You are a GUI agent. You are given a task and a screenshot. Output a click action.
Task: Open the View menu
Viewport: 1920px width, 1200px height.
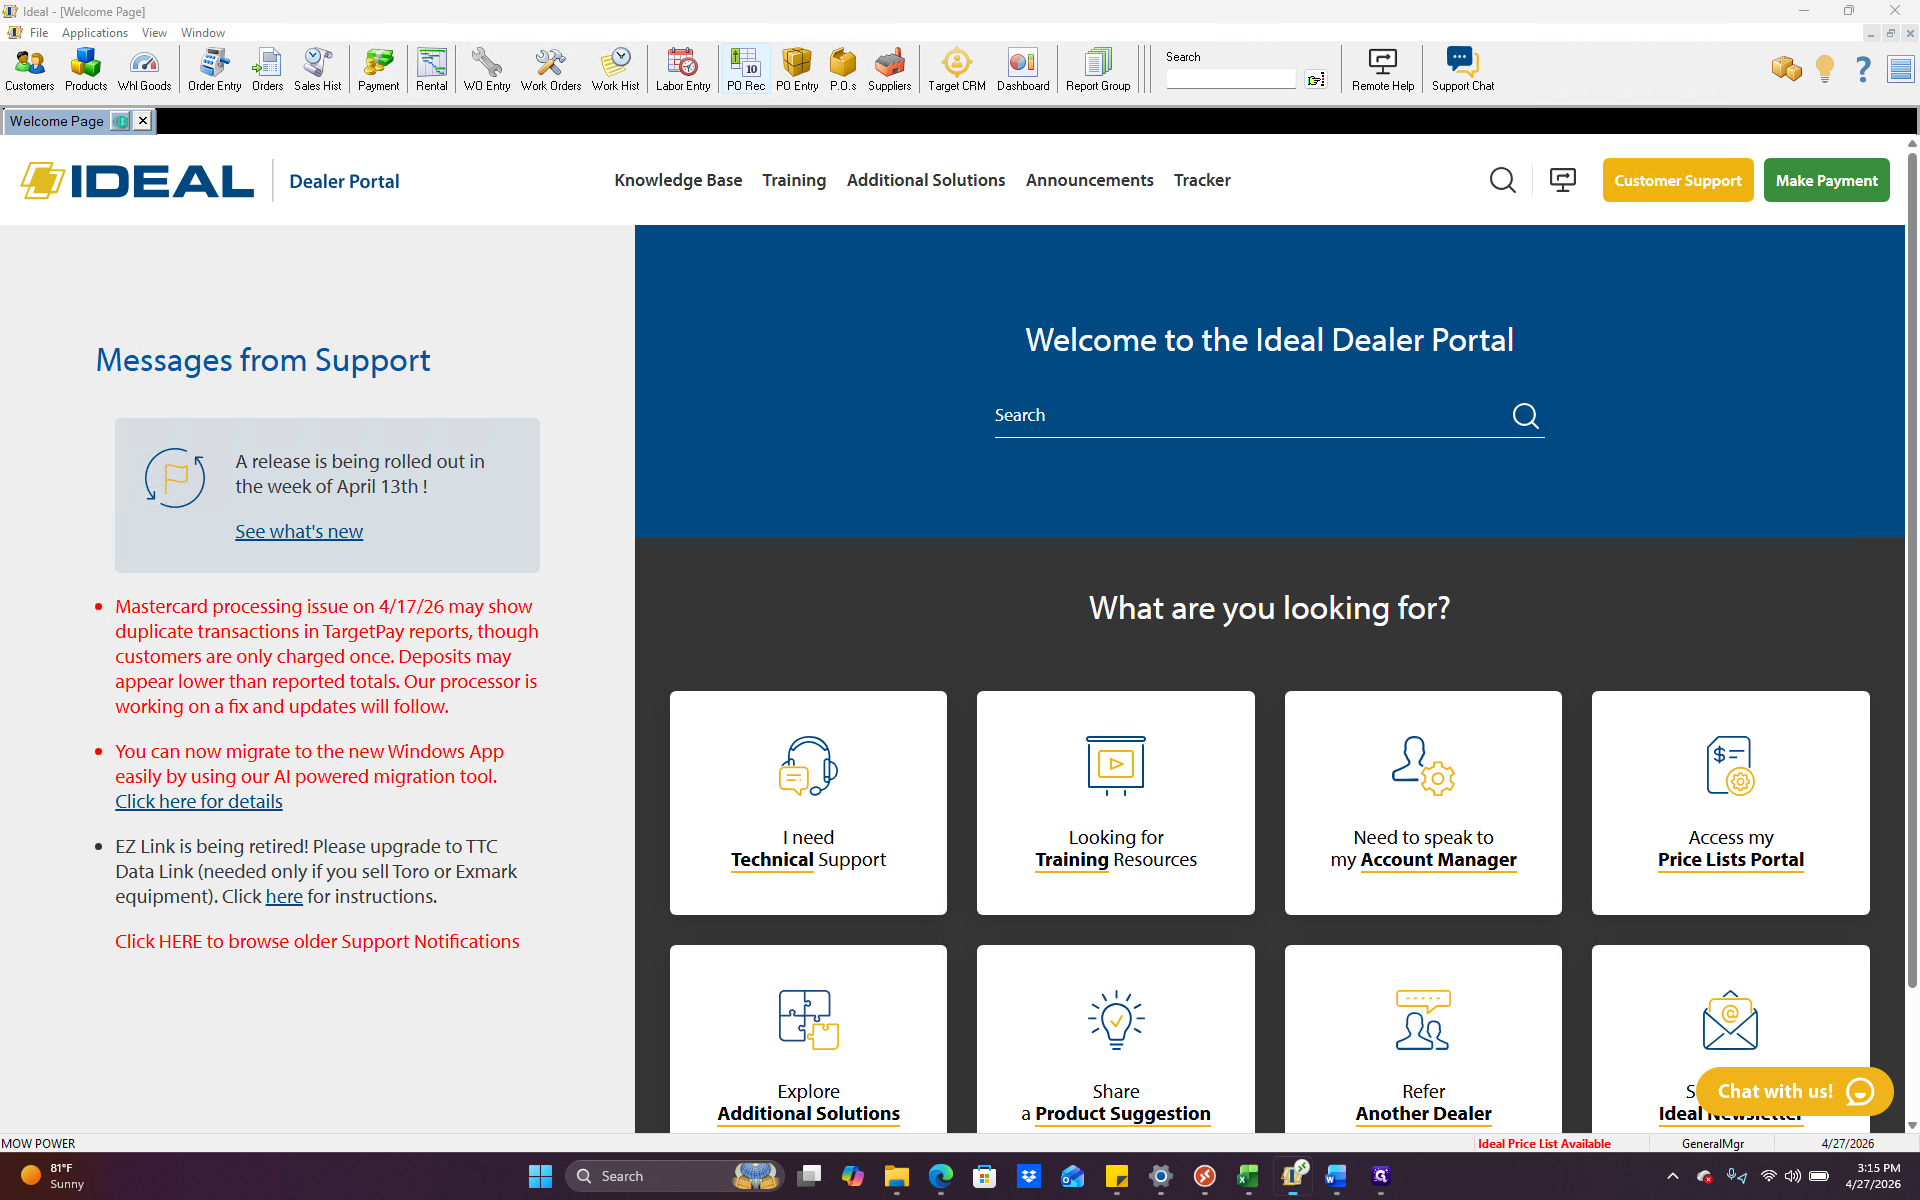[x=154, y=33]
